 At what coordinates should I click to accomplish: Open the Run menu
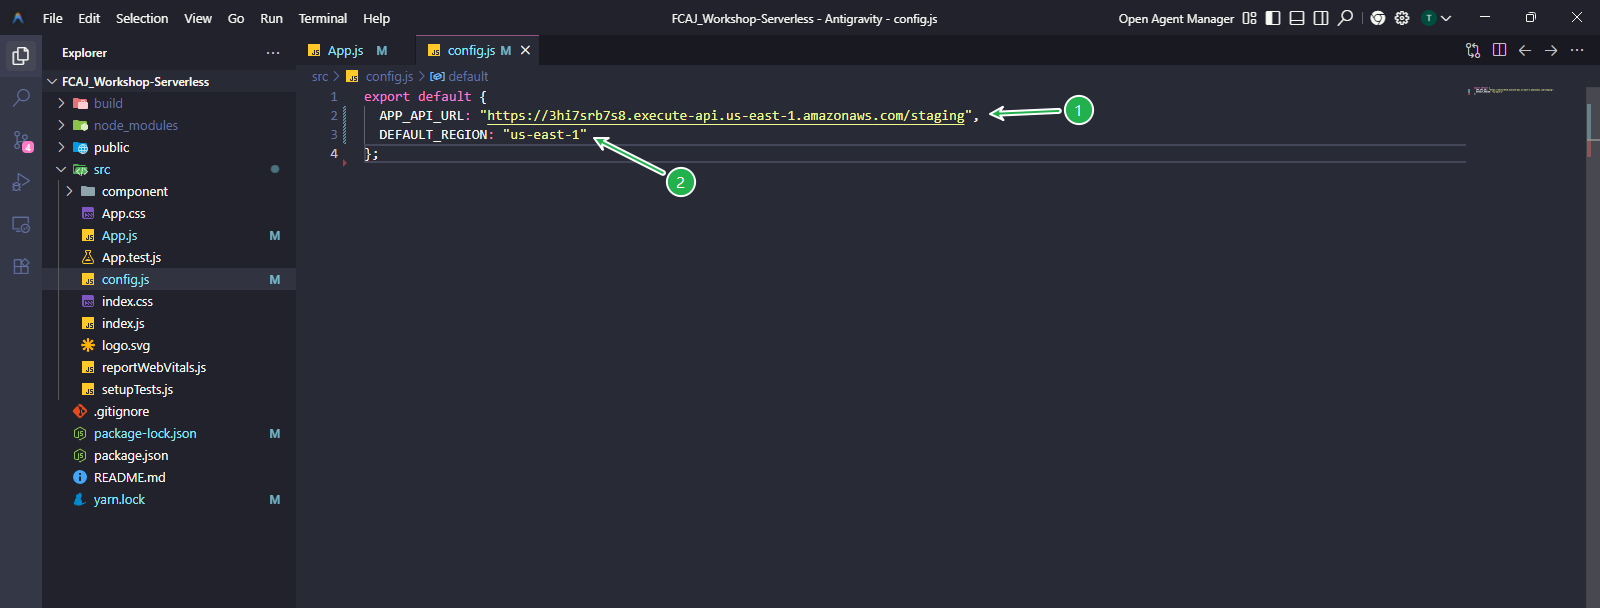point(271,18)
